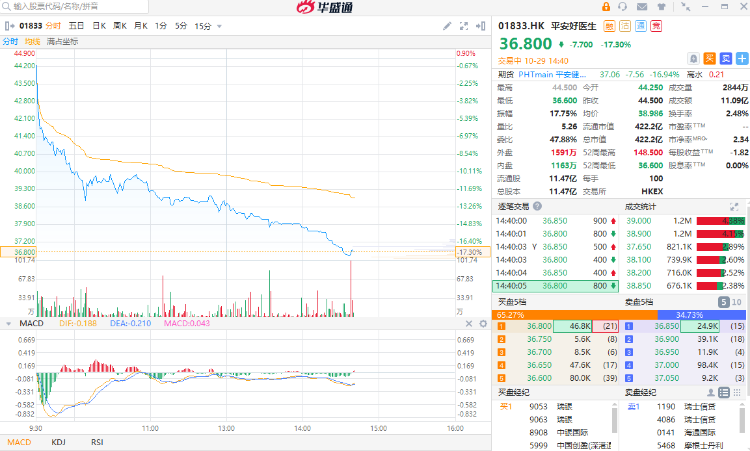Click the 成交统计 section header
Viewport: 750px width, 451px height.
click(640, 207)
